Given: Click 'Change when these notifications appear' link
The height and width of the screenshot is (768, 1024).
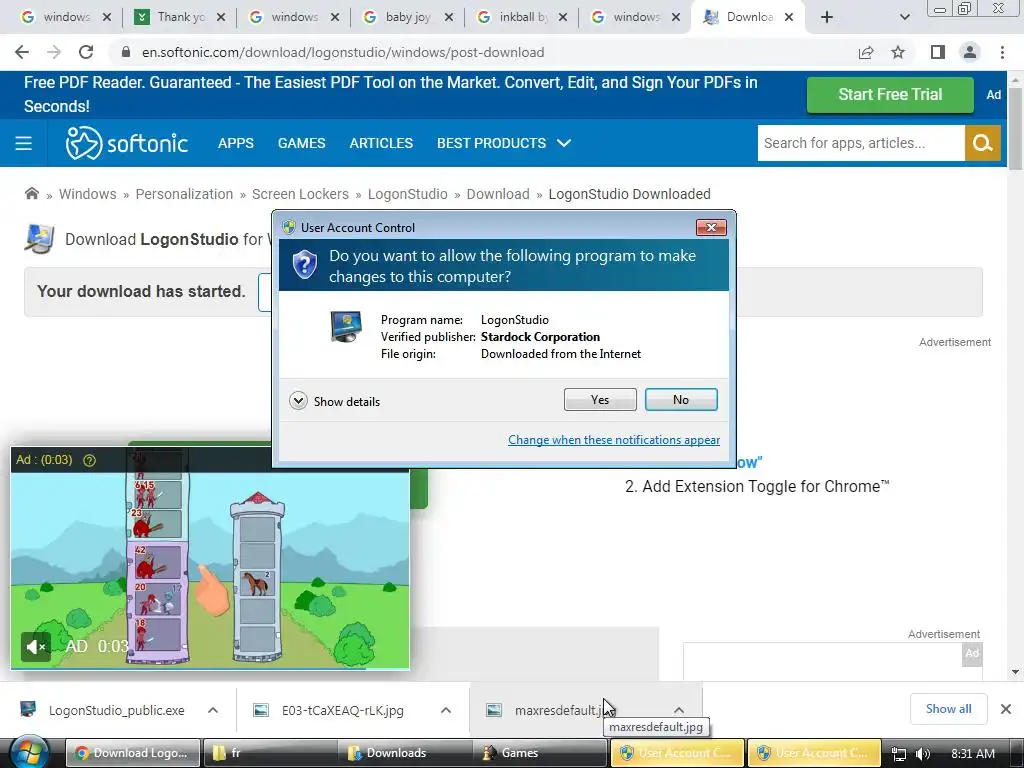Looking at the screenshot, I should point(614,440).
